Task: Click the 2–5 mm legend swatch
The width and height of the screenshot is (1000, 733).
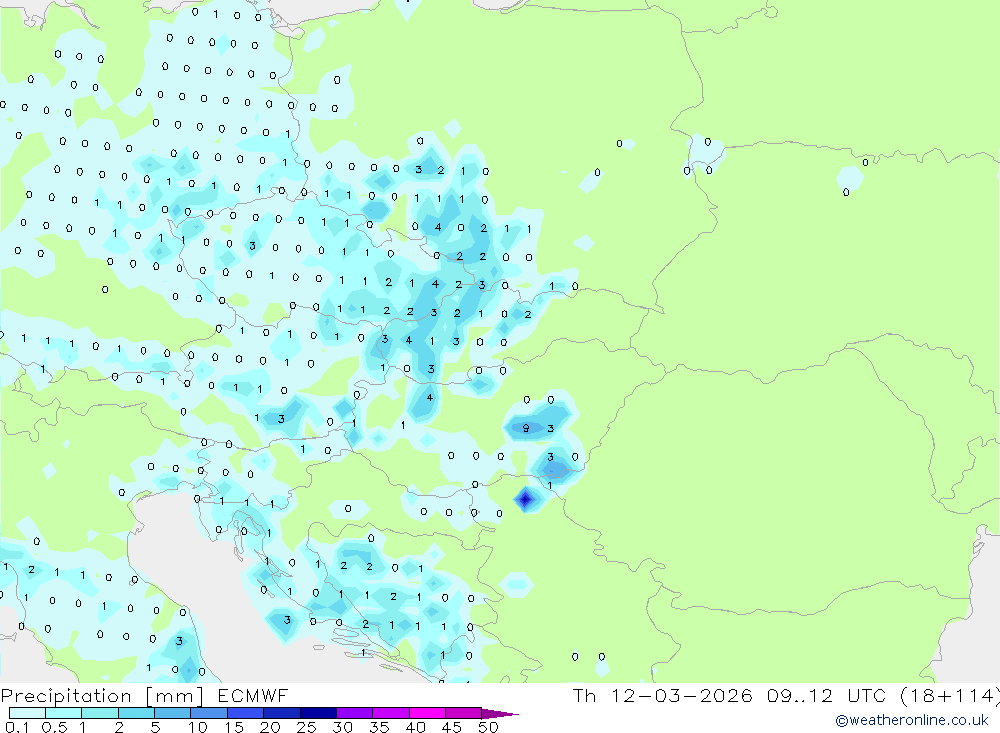Action: coord(136,713)
